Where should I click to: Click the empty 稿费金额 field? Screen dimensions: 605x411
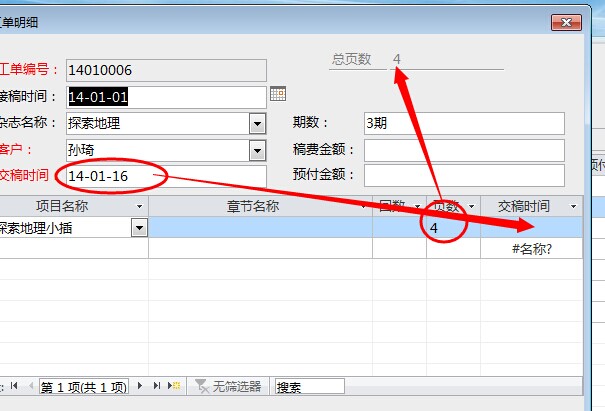coord(463,150)
